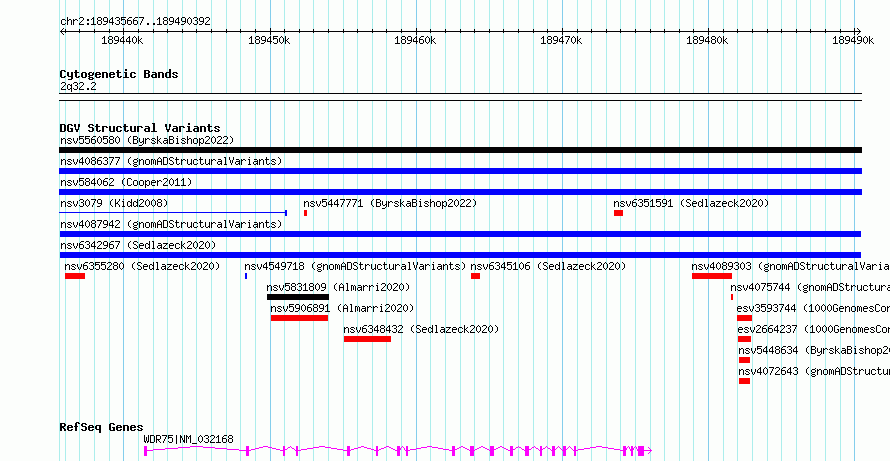Open the esv2664237 variant label
This screenshot has height=461, width=890.
[813, 329]
